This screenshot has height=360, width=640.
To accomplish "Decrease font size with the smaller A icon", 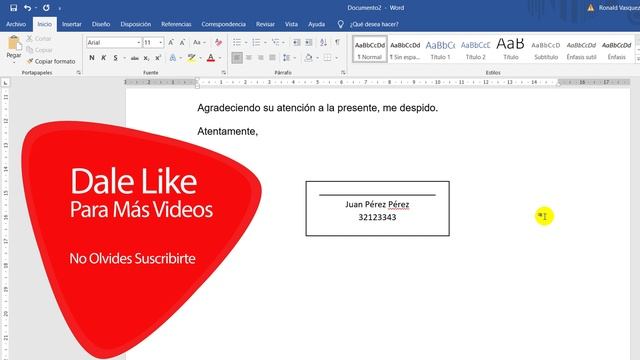I will 182,42.
